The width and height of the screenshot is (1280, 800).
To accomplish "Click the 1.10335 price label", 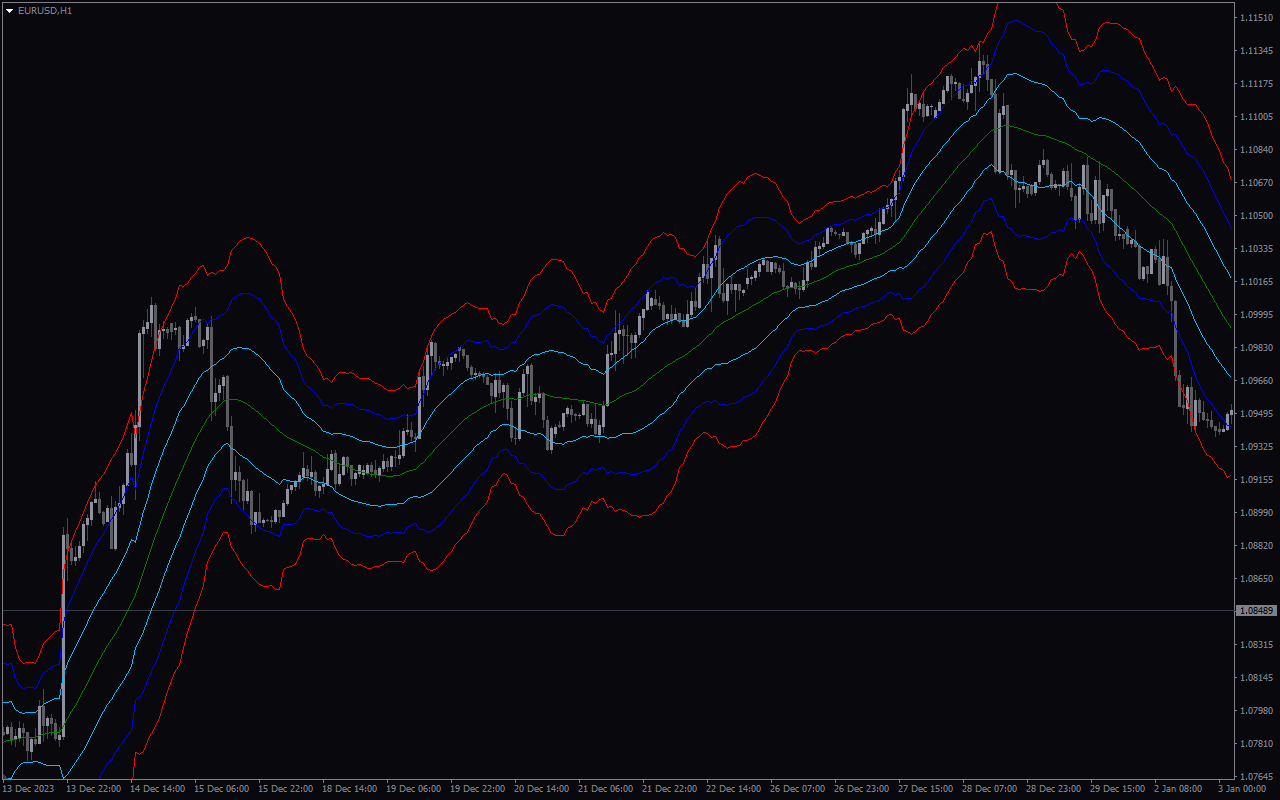I will pos(1256,249).
